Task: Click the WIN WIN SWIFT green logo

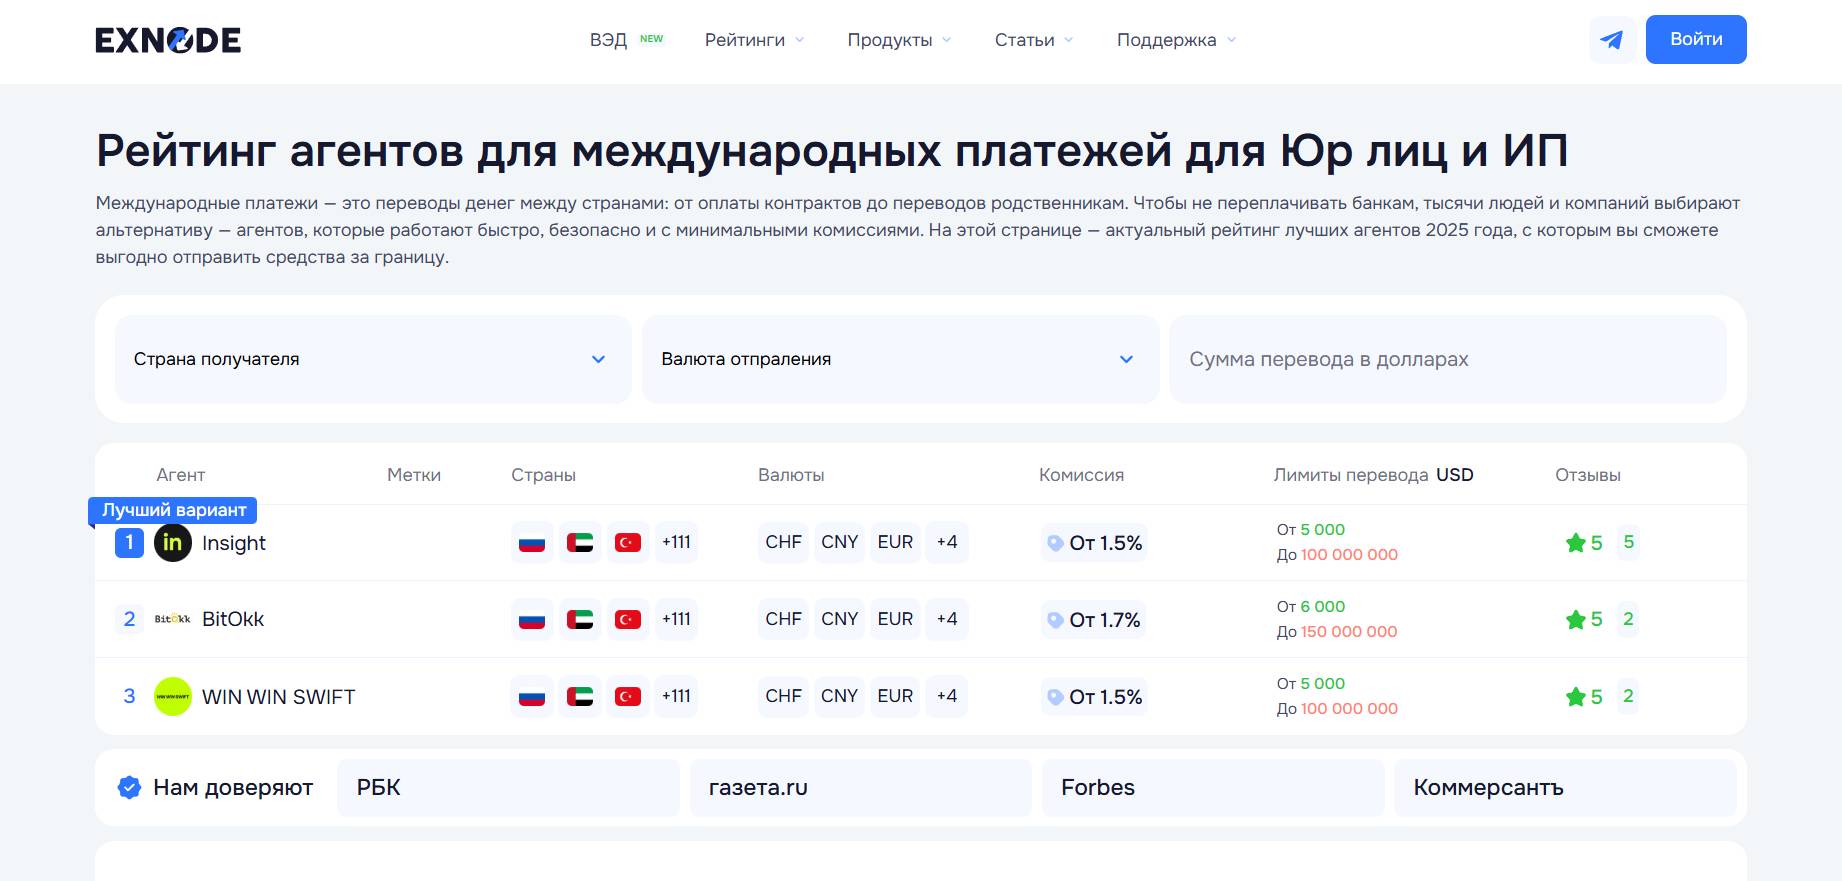Action: [x=173, y=697]
